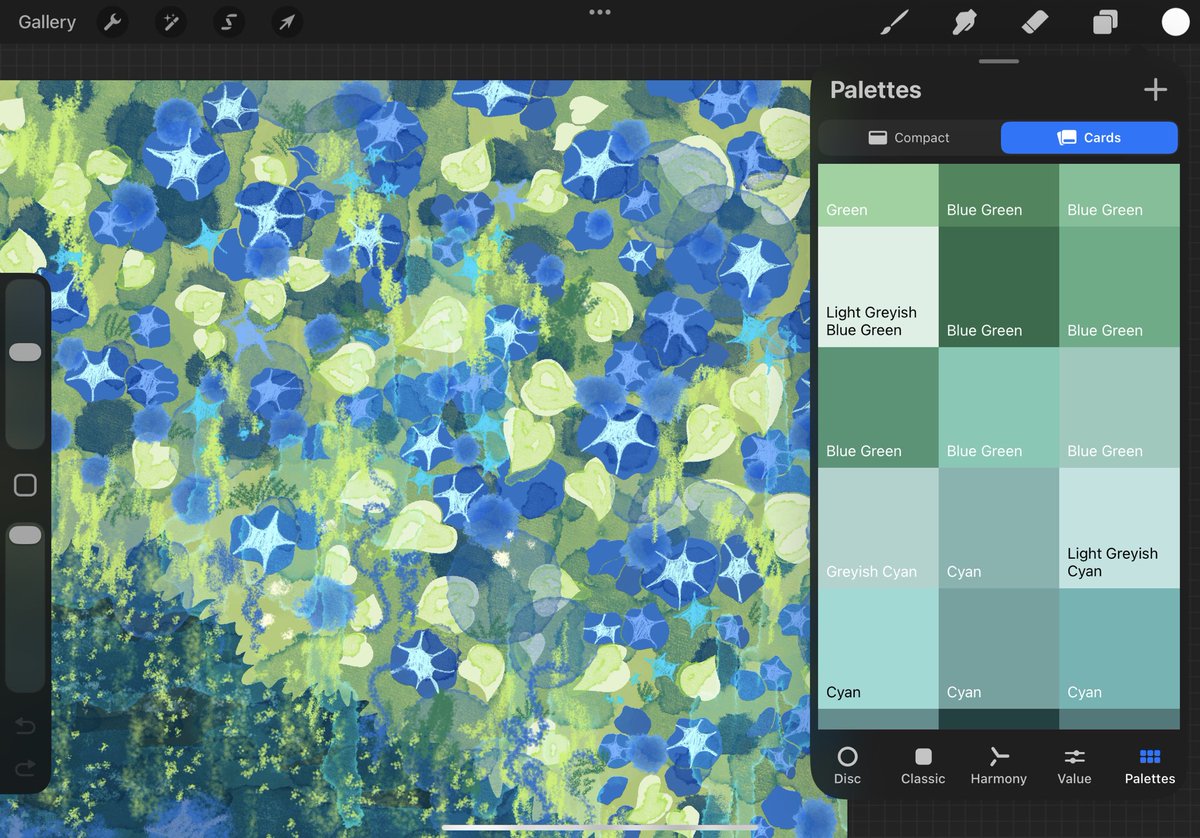This screenshot has height=838, width=1200.
Task: Pick the Light Greyish Blue Green swatch
Action: click(878, 287)
